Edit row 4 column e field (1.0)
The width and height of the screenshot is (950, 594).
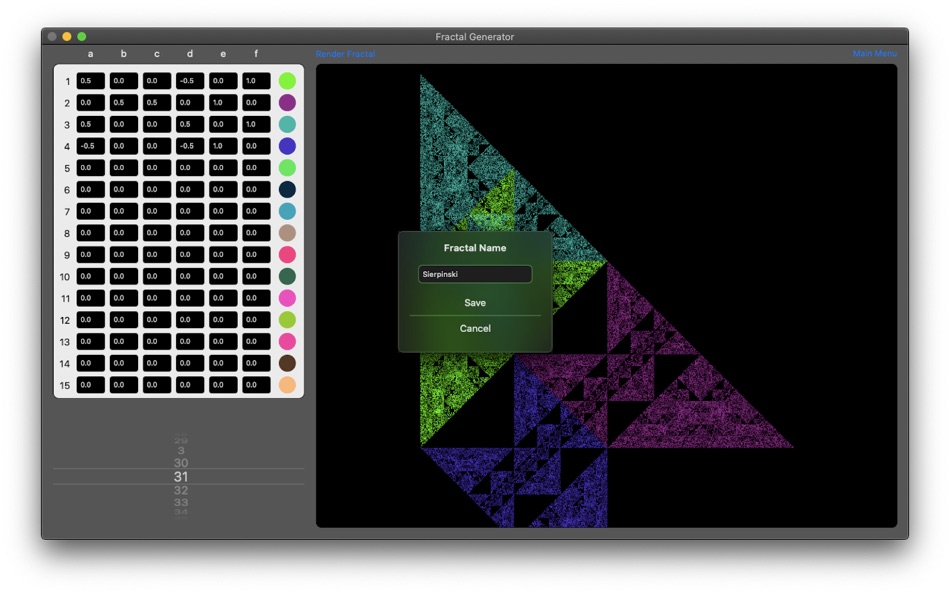(x=223, y=146)
